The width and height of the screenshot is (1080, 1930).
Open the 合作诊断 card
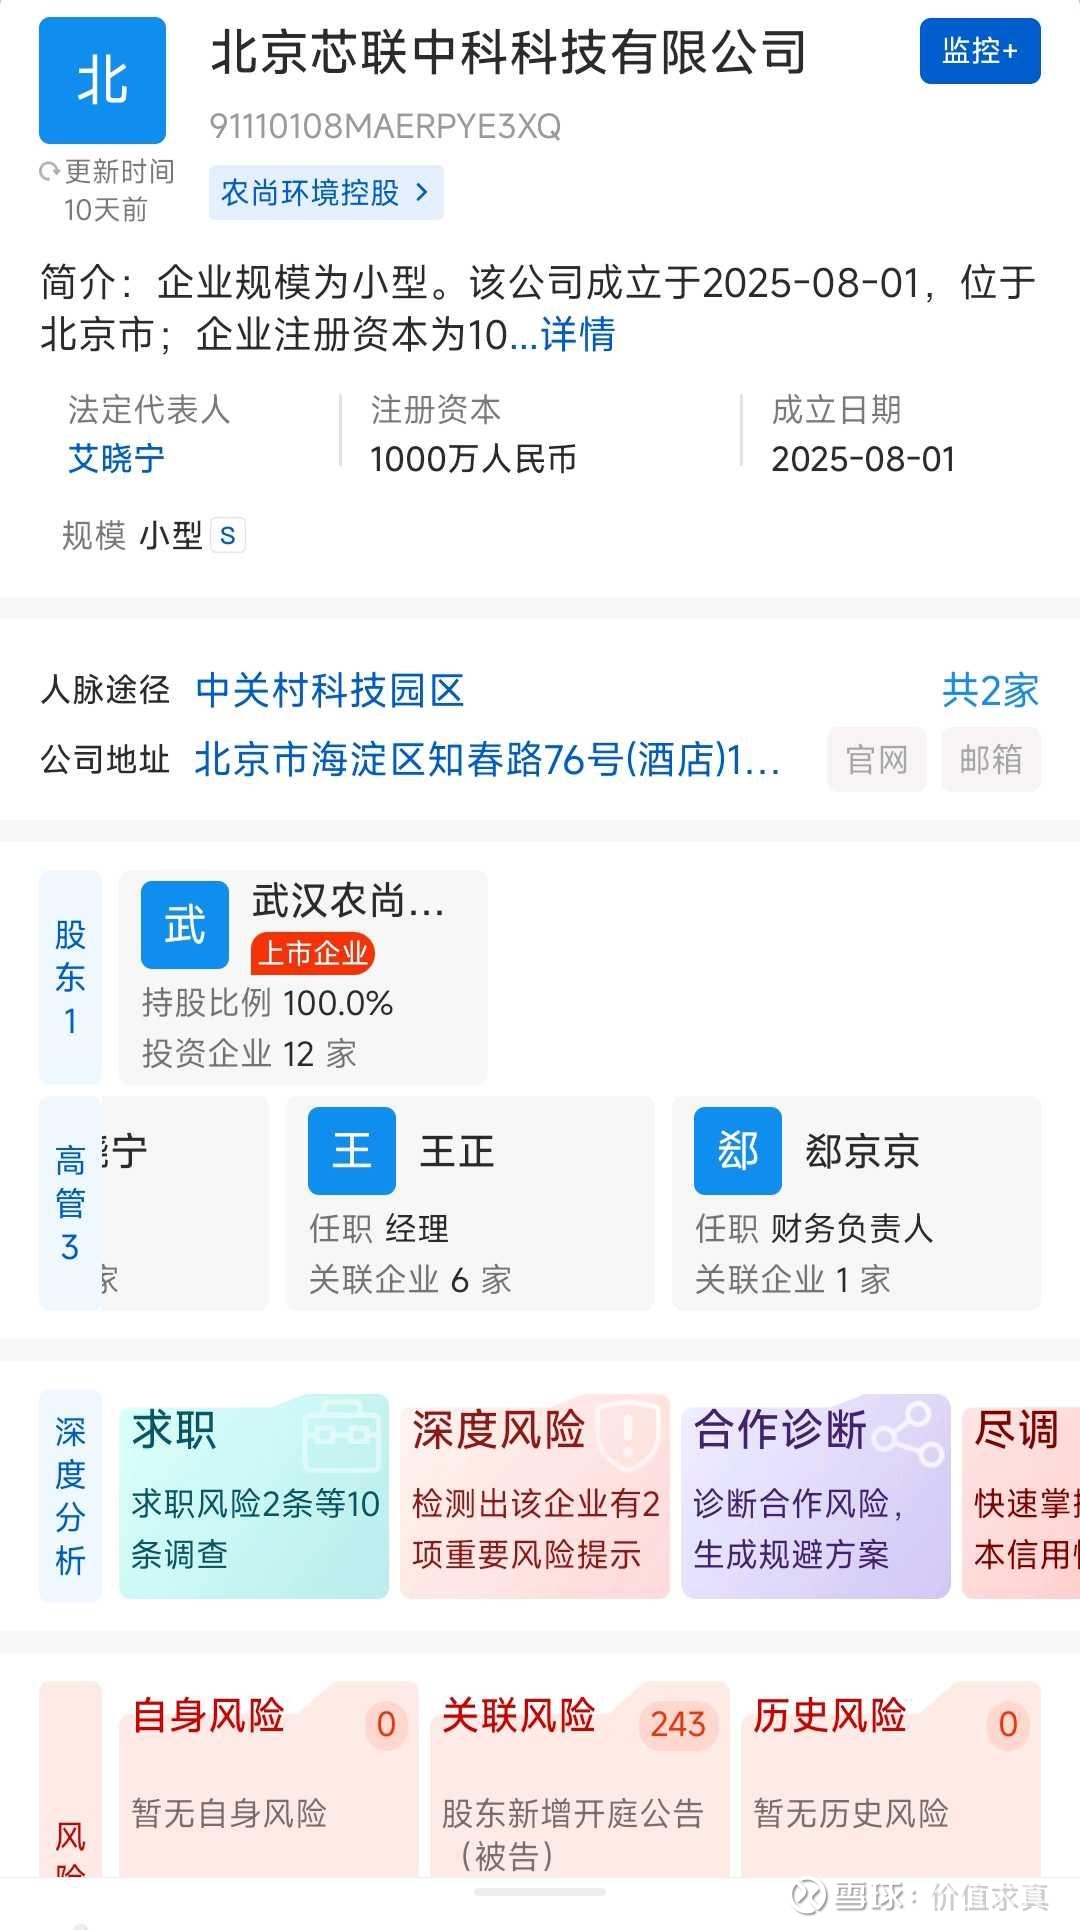816,1496
